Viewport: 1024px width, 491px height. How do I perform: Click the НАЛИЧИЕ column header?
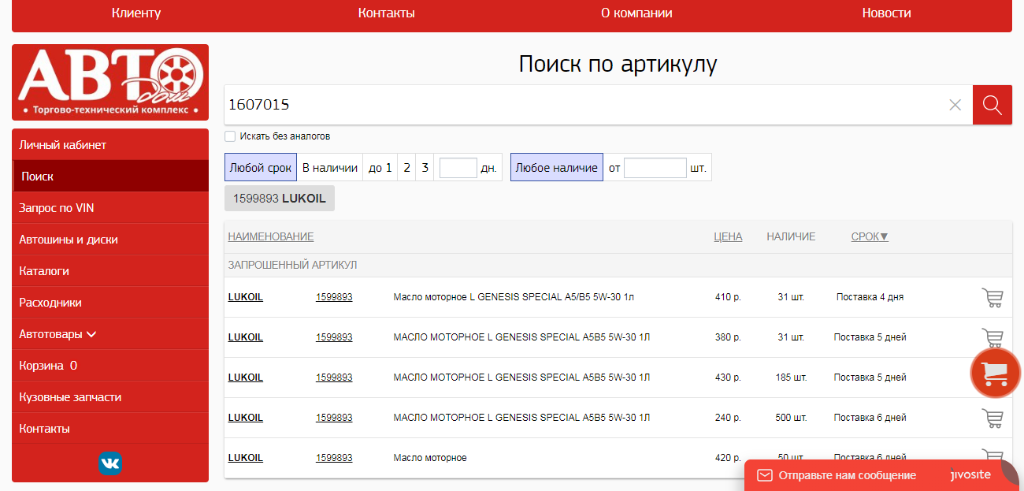click(x=791, y=236)
